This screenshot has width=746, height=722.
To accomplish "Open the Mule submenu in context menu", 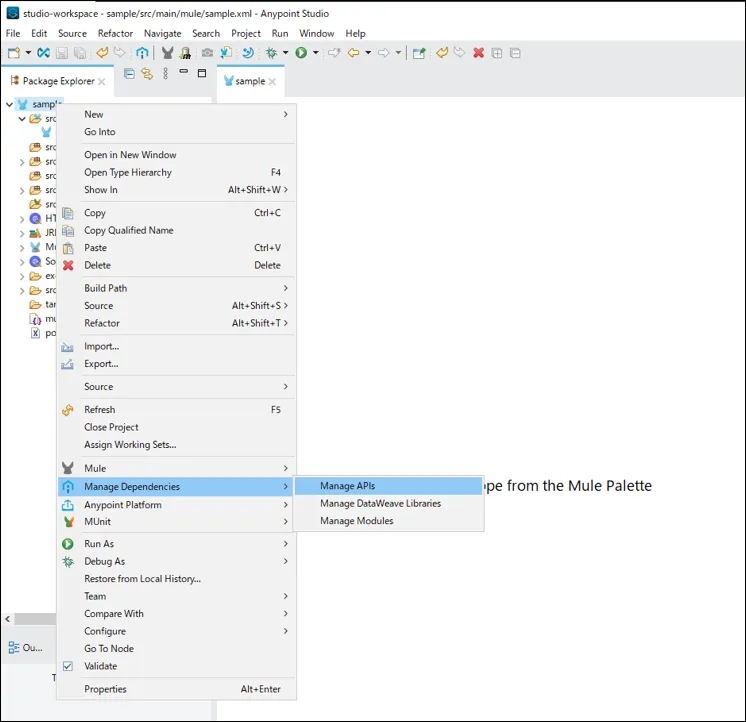I will click(x=177, y=468).
